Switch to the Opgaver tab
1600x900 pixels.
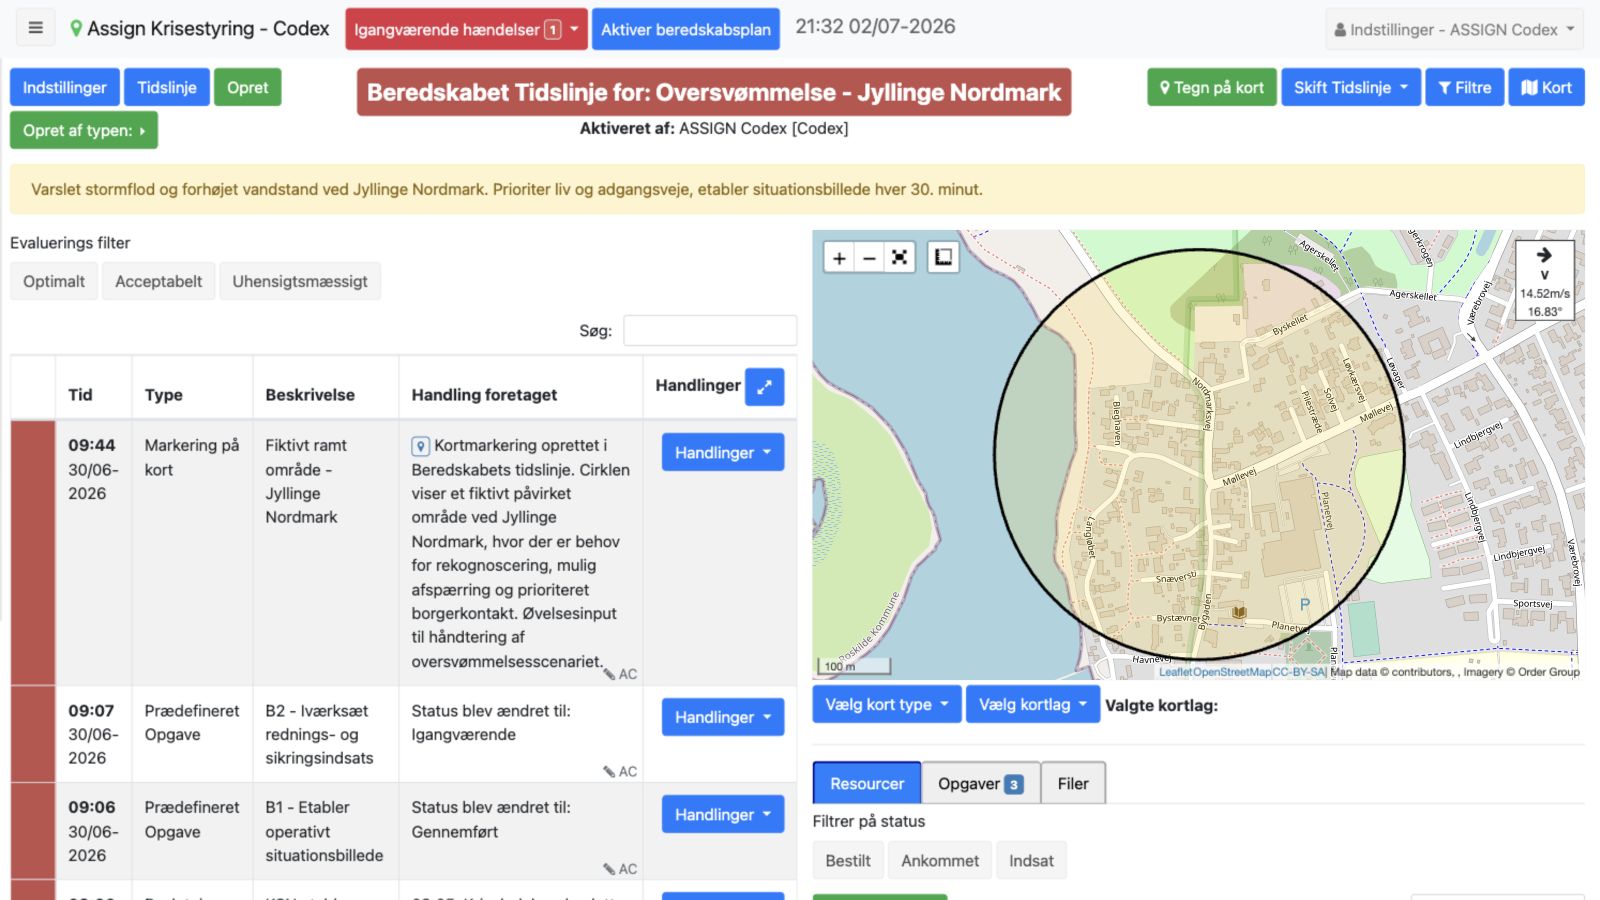pyautogui.click(x=980, y=783)
